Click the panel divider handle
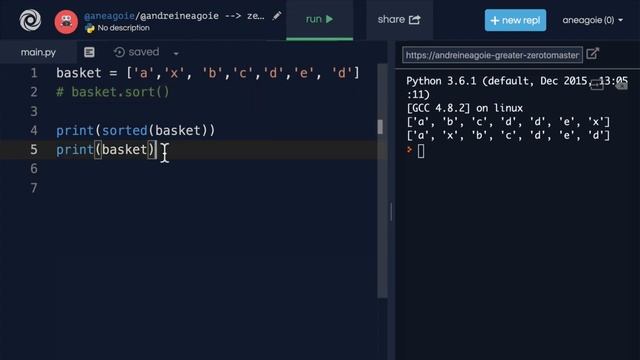Viewport: 640px width, 360px height. [391, 212]
